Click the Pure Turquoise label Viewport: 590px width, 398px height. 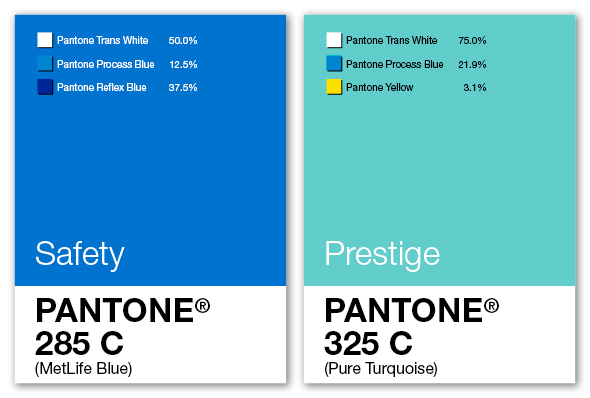(381, 369)
